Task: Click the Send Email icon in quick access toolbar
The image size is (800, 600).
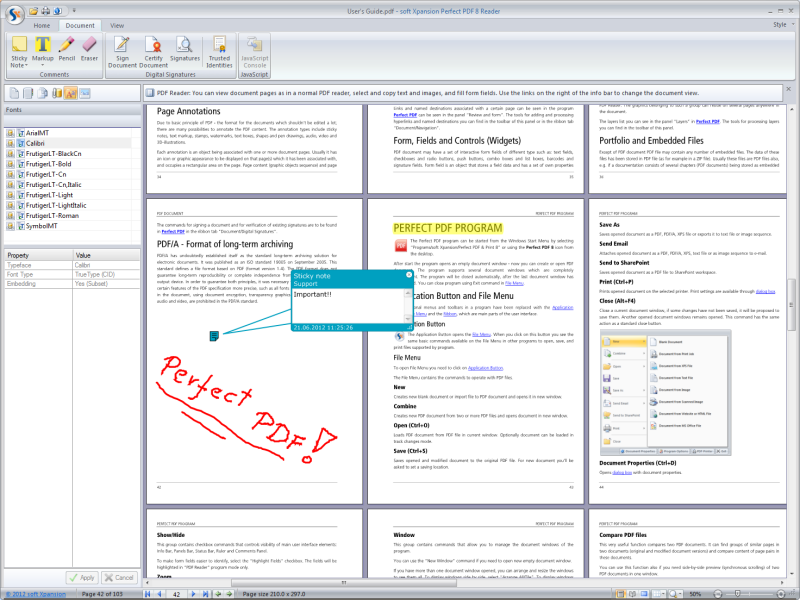Action: point(58,11)
